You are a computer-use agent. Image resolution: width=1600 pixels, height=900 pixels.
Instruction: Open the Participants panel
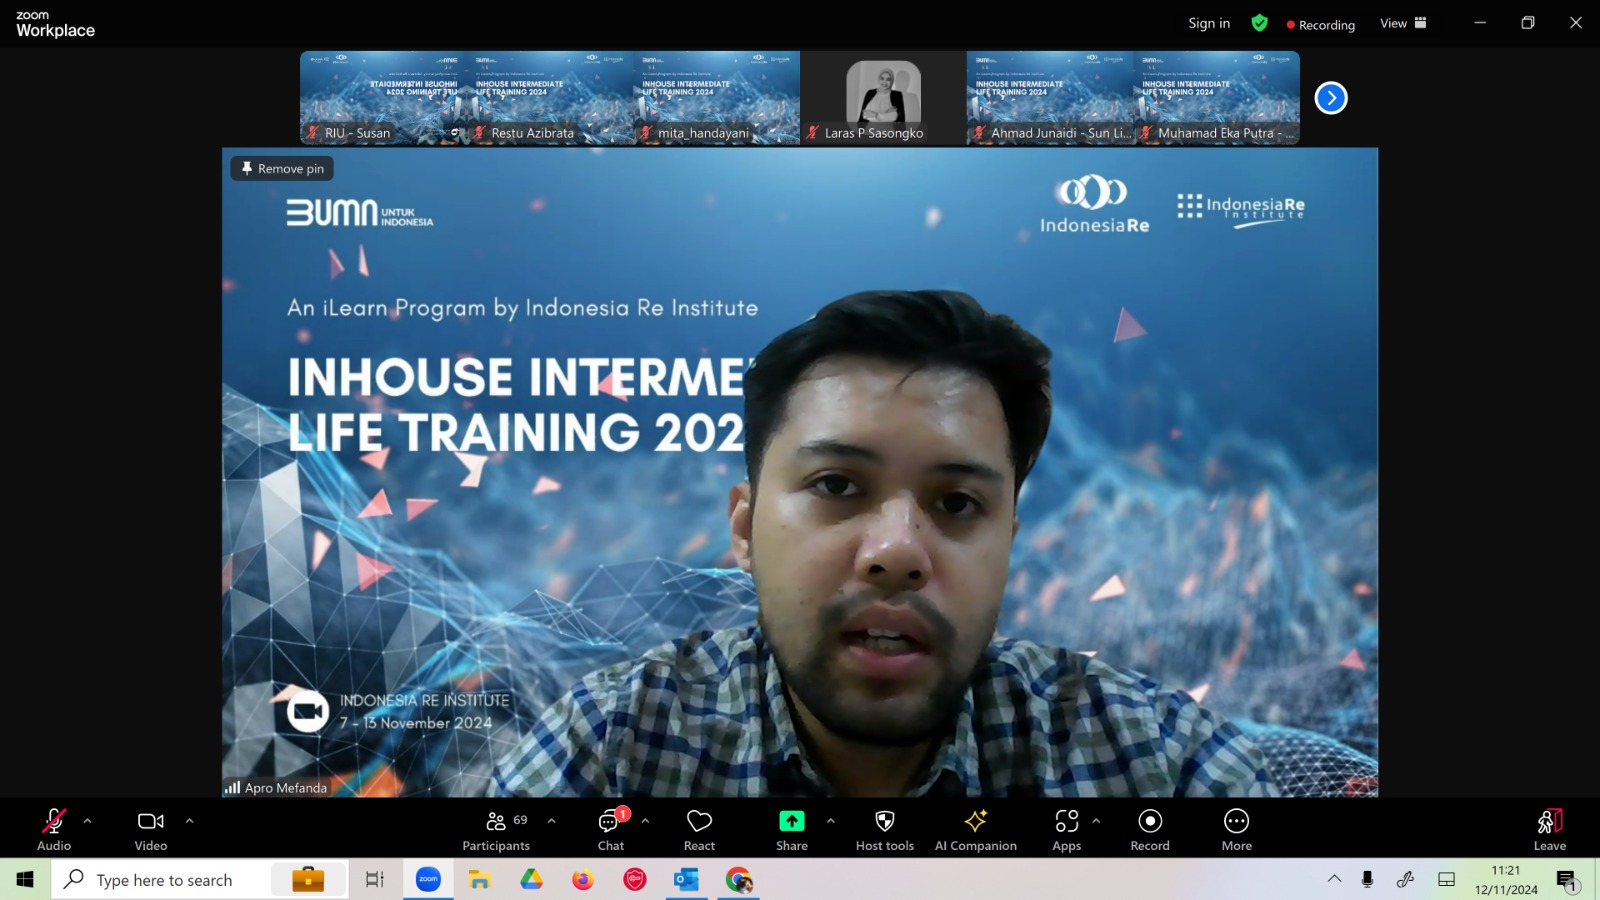point(496,830)
